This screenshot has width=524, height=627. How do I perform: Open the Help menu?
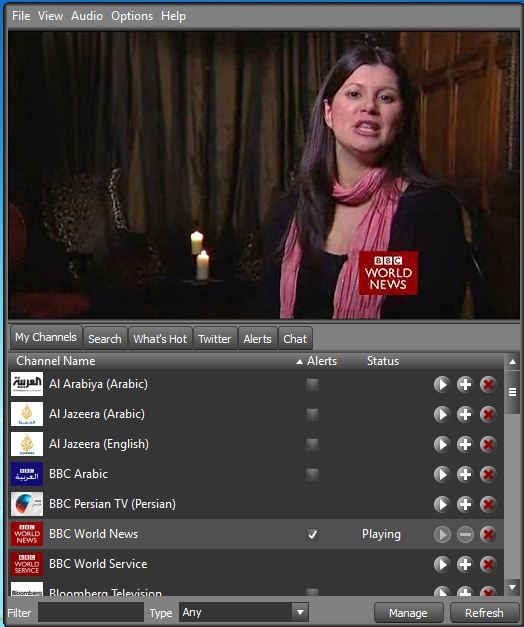(x=173, y=16)
